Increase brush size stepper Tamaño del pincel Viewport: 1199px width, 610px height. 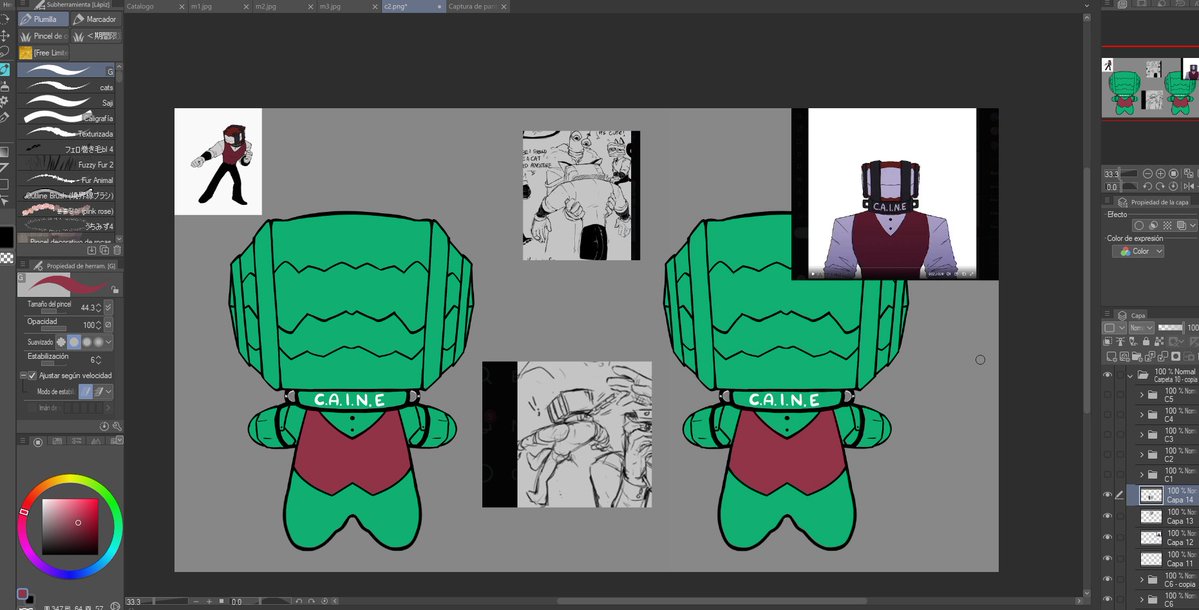99,305
